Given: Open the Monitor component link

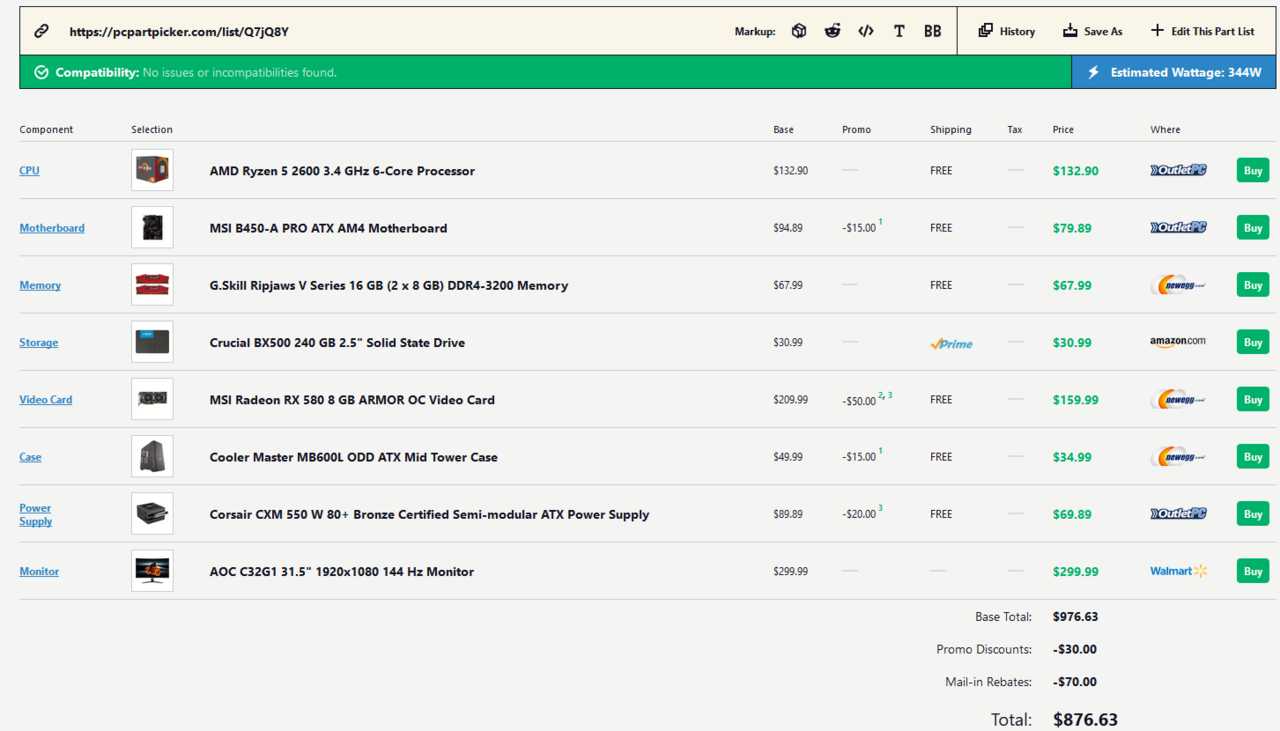Looking at the screenshot, I should [x=39, y=571].
